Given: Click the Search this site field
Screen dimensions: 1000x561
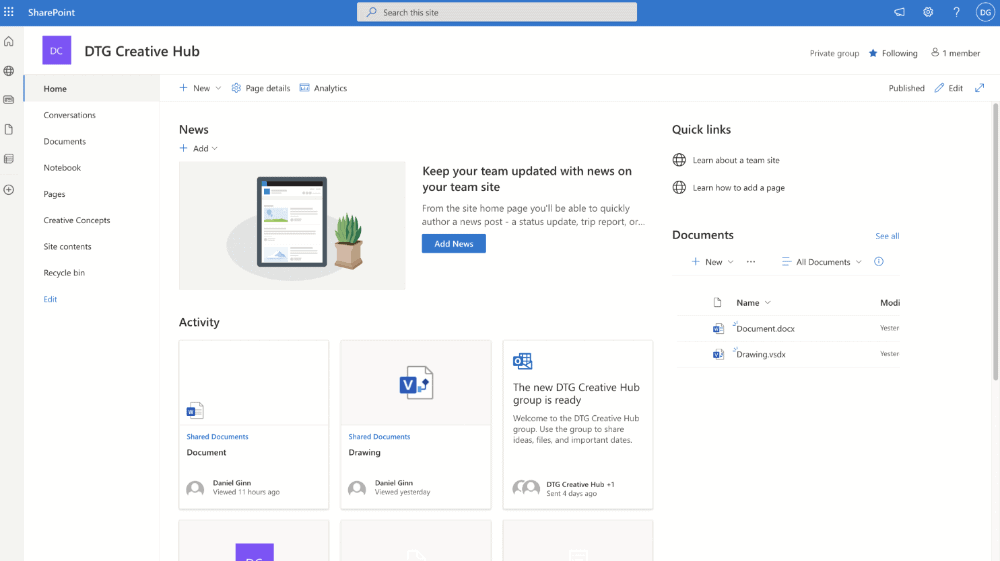Looking at the screenshot, I should pos(497,12).
